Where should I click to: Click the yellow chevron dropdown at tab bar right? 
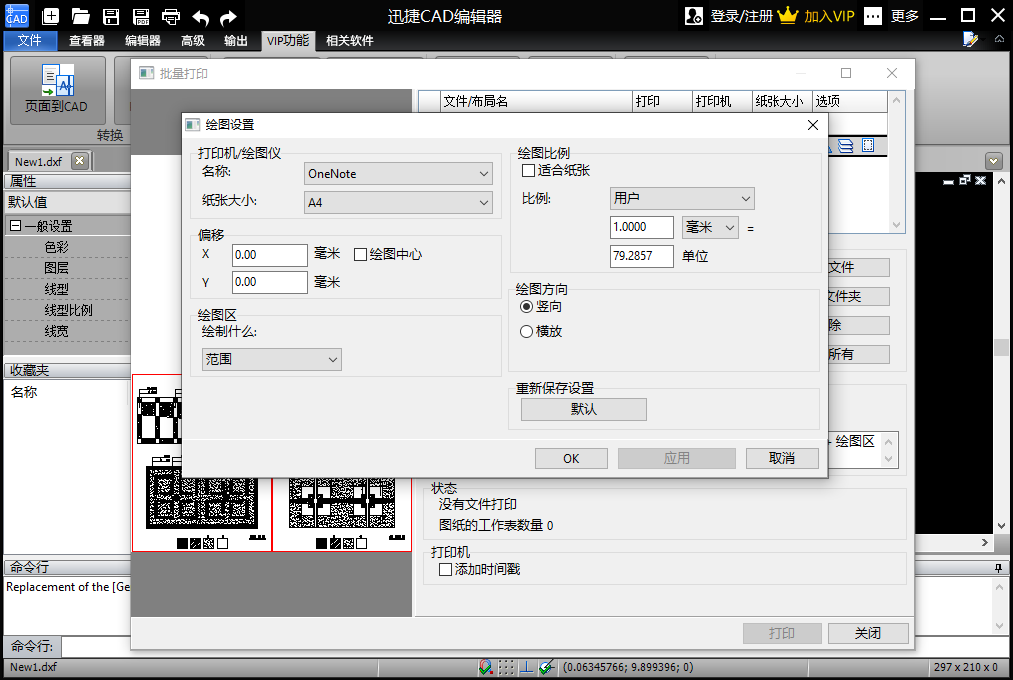pyautogui.click(x=994, y=161)
